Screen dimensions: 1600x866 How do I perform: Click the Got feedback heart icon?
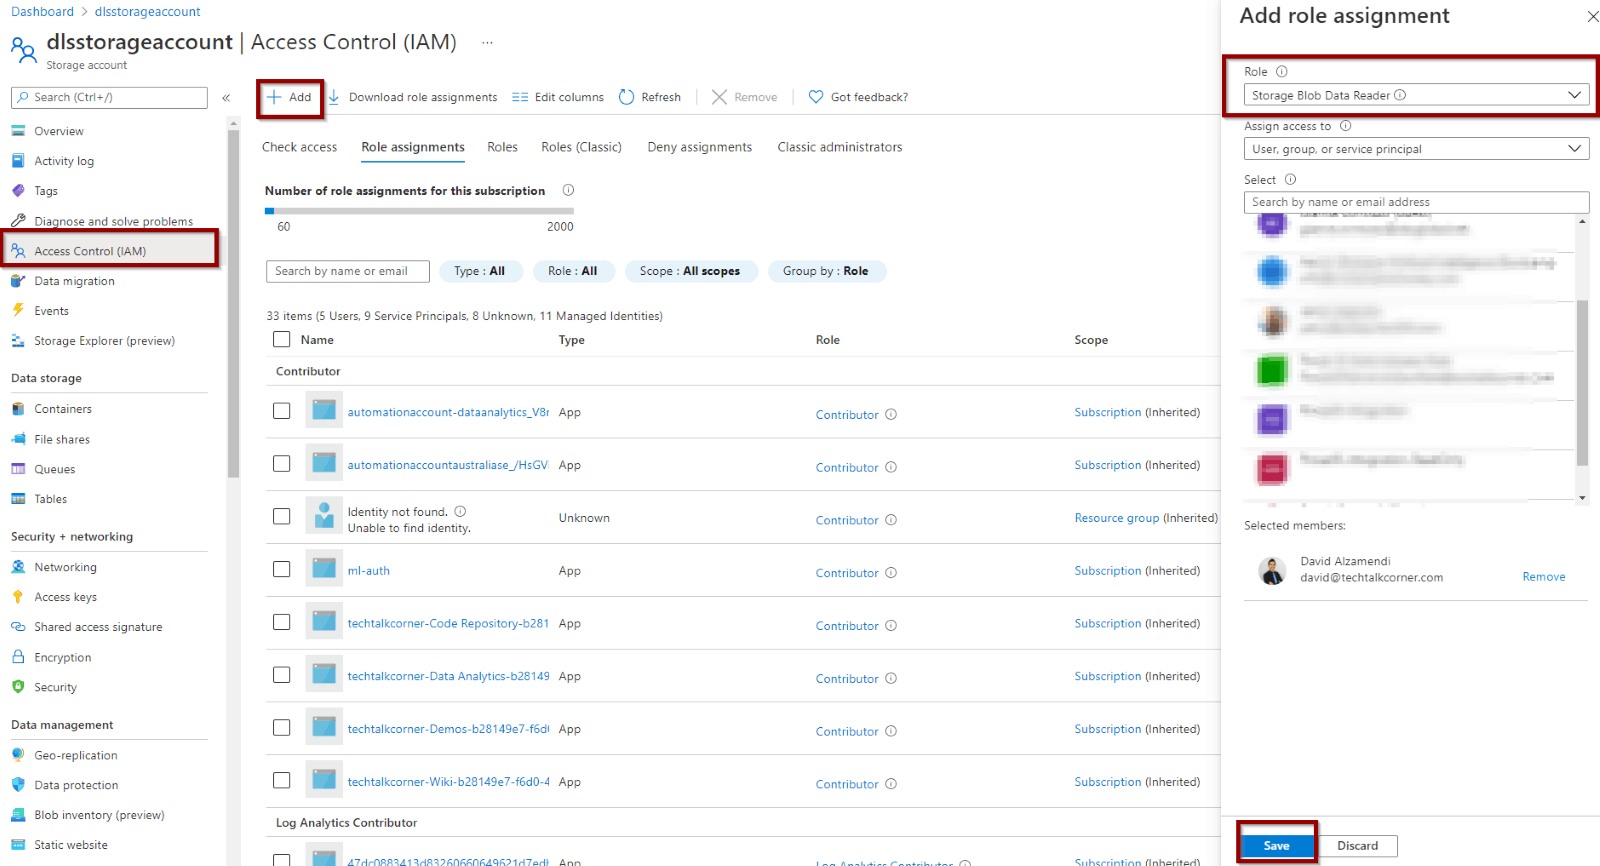click(816, 97)
